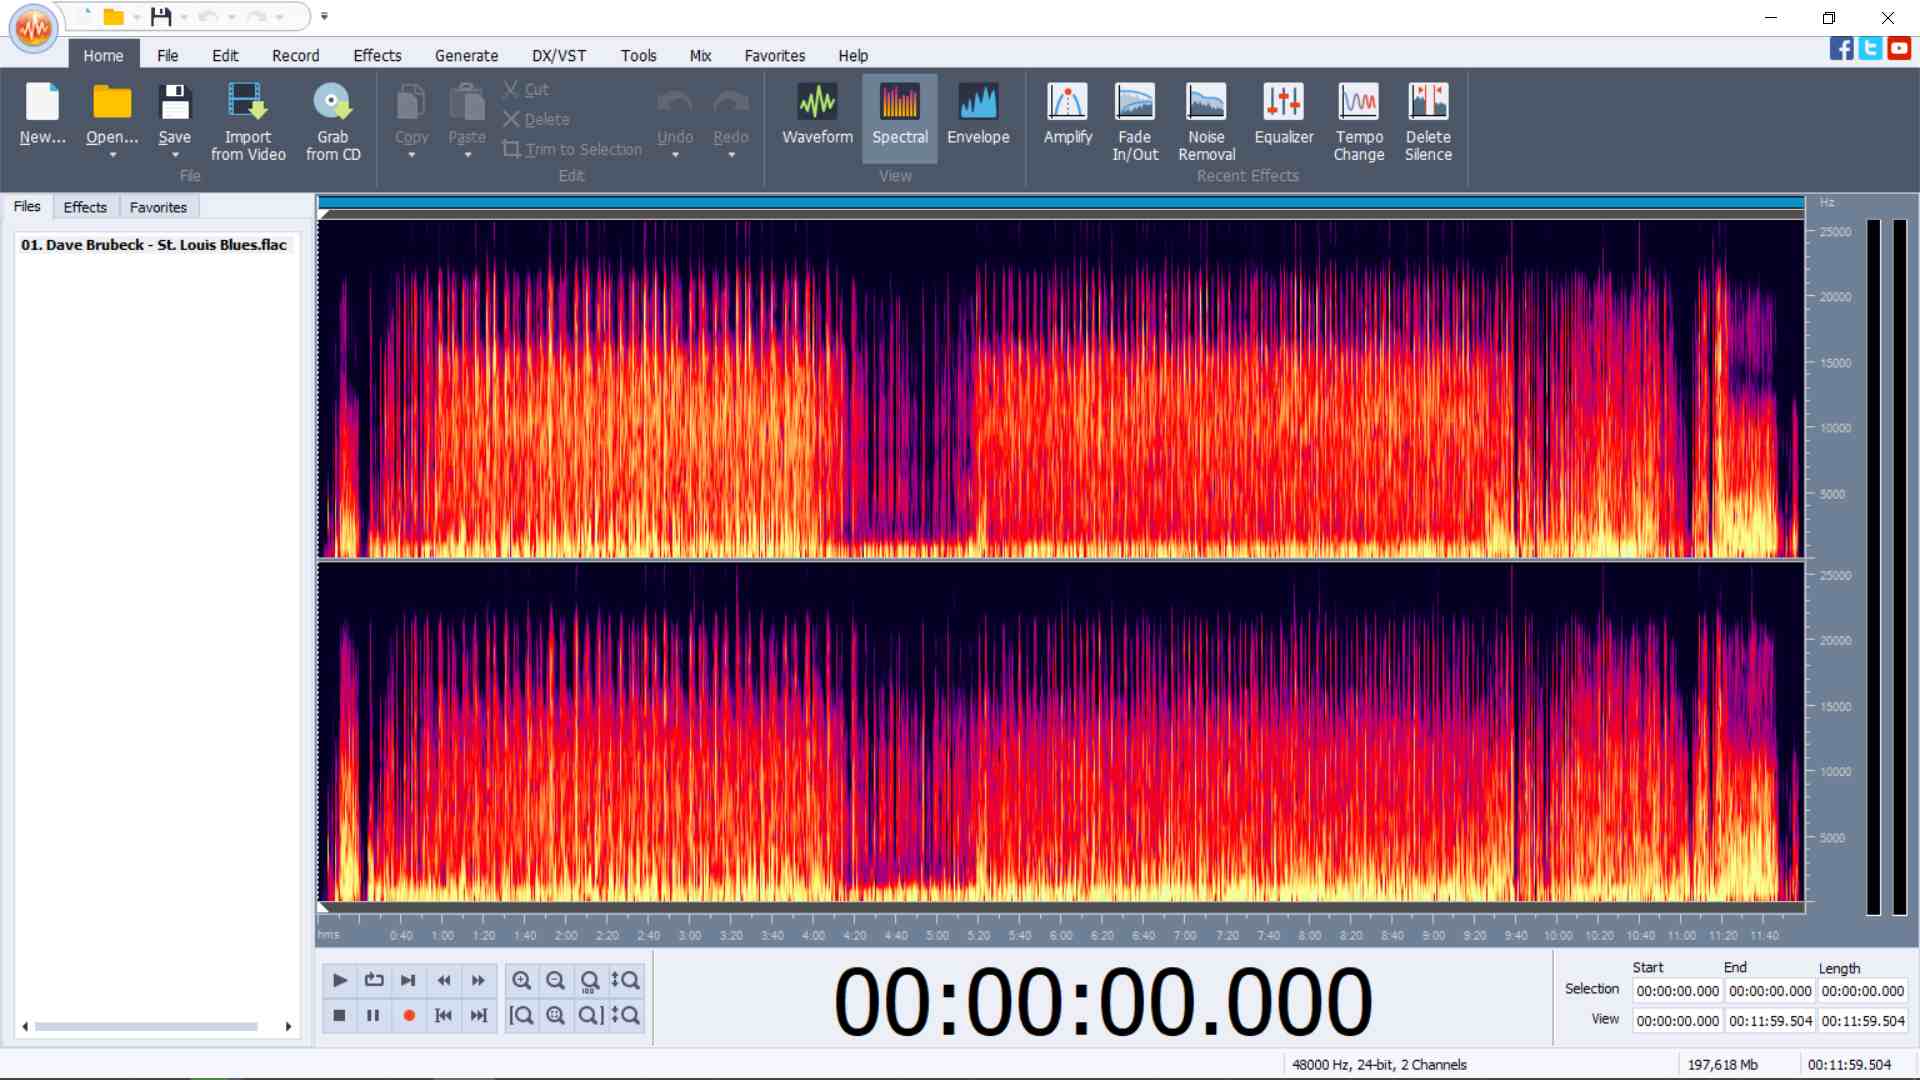Switch to Envelope view
The width and height of the screenshot is (1920, 1080).
(977, 113)
